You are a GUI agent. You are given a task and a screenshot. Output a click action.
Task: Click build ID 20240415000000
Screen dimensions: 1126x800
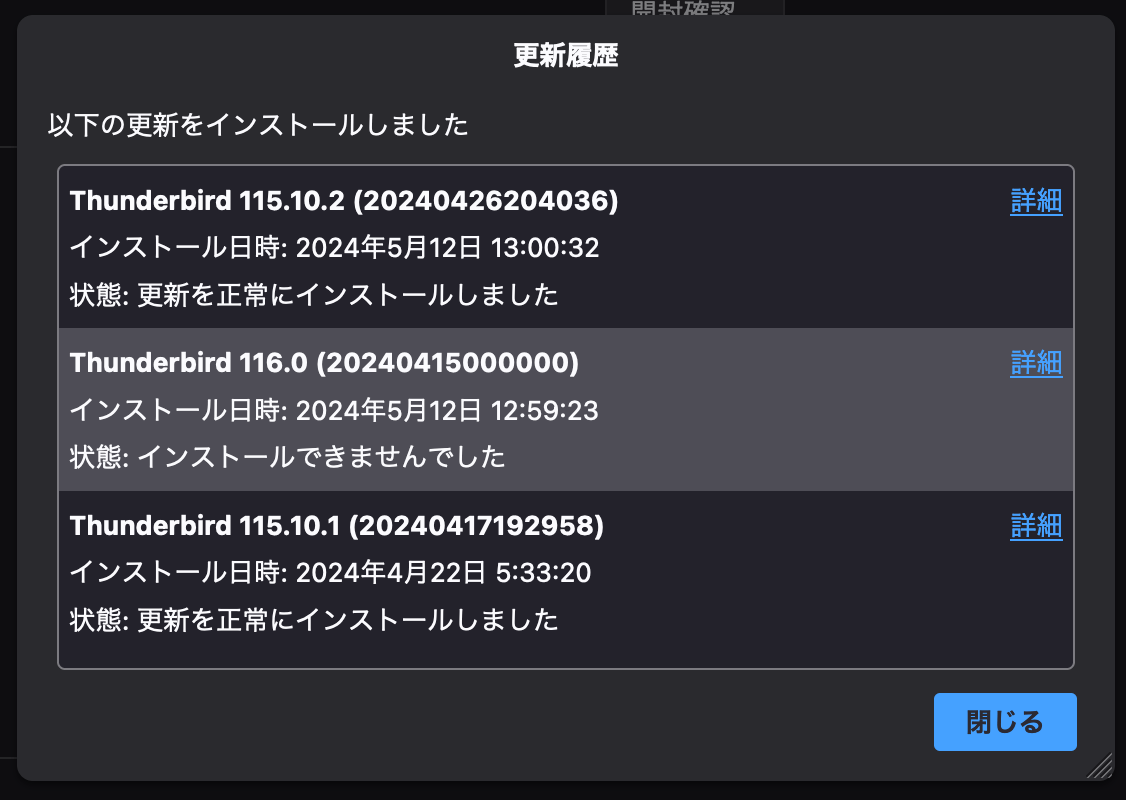point(446,363)
